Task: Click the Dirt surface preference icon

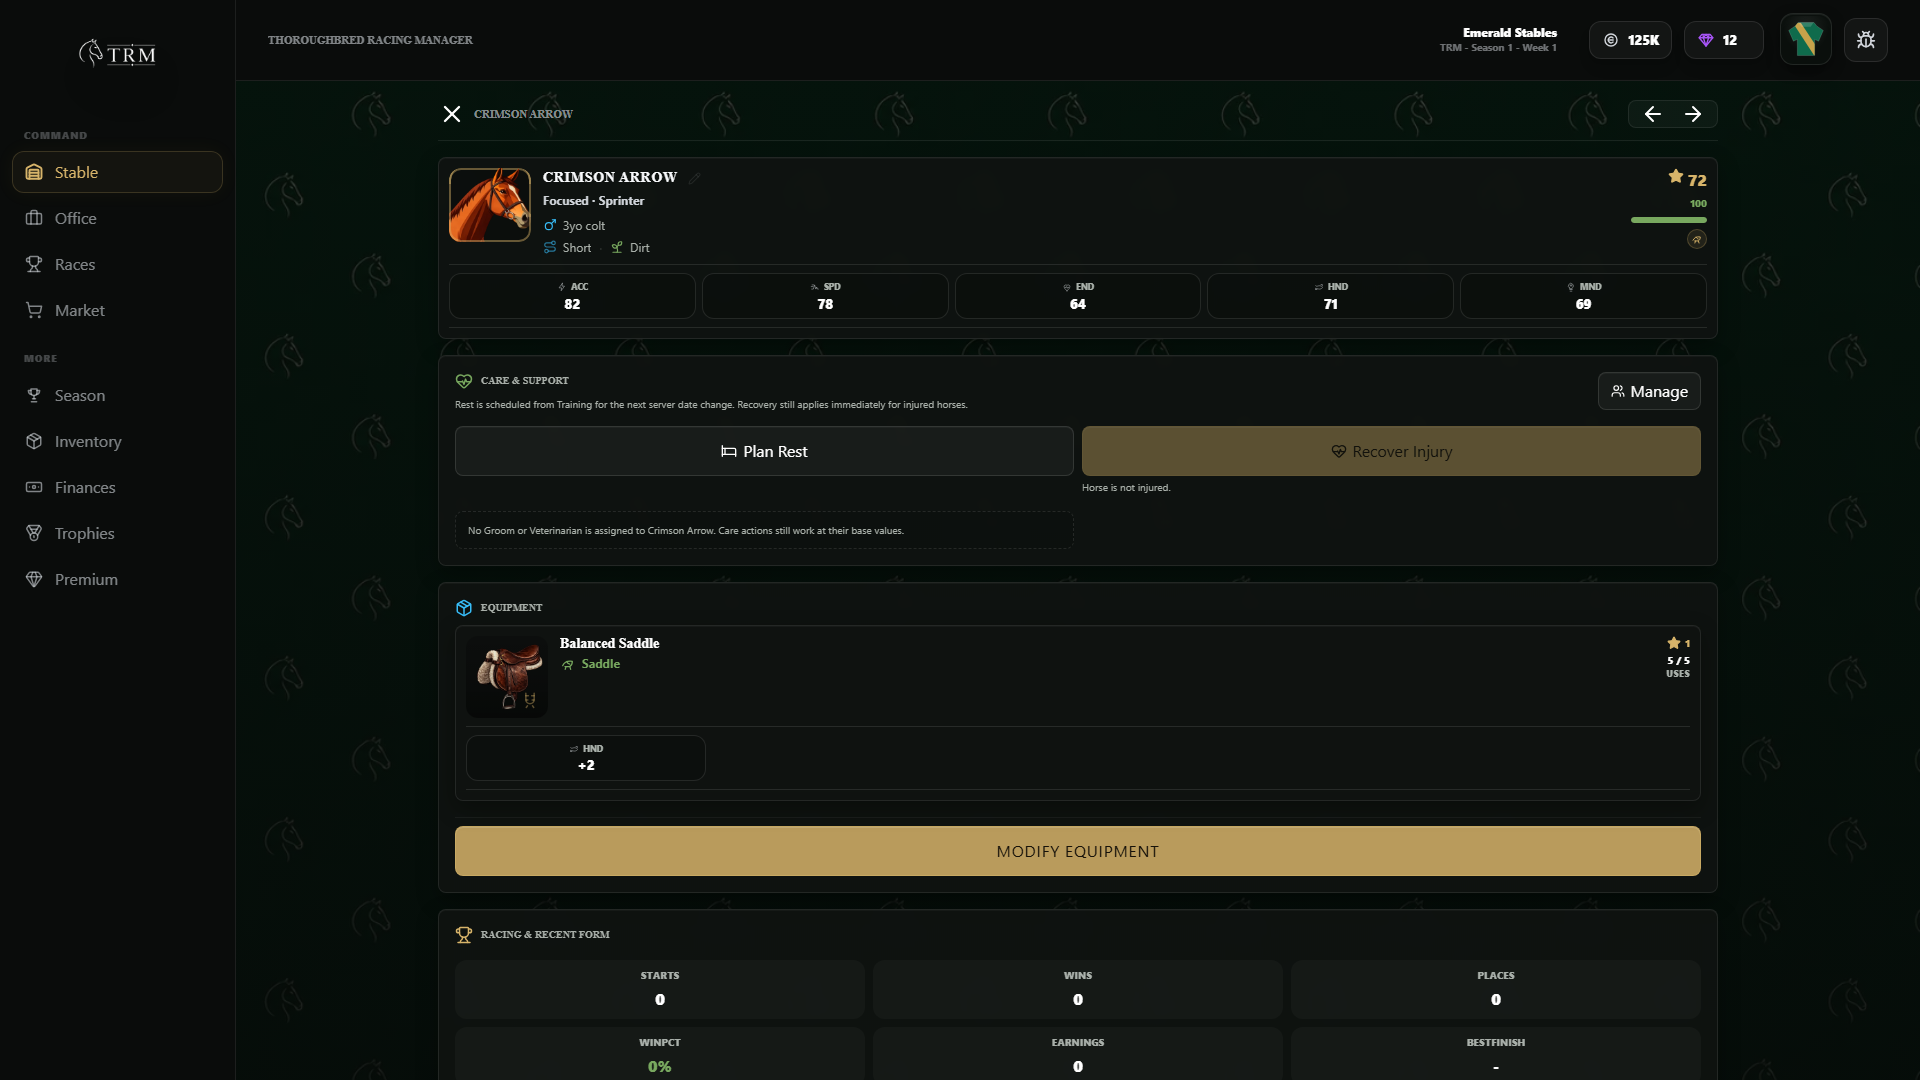Action: coord(617,248)
